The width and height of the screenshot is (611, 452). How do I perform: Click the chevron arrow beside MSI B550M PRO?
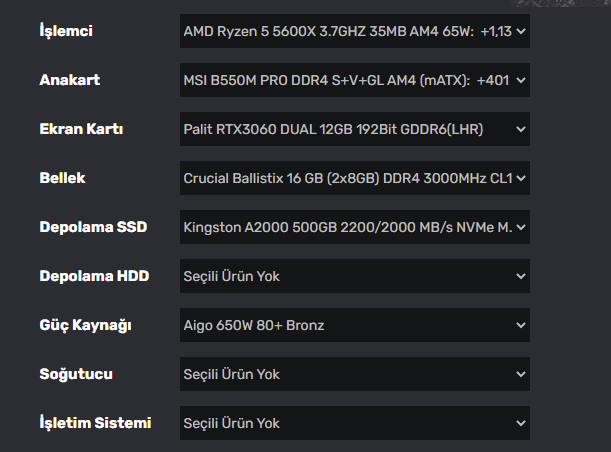[x=520, y=81]
